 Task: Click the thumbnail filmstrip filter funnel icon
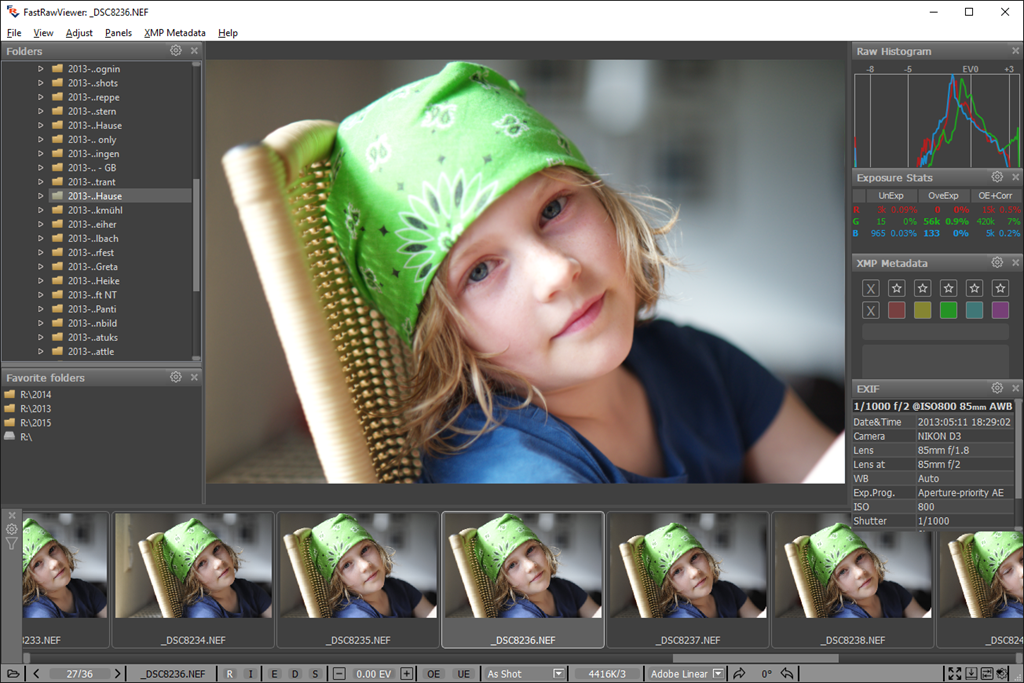point(11,544)
